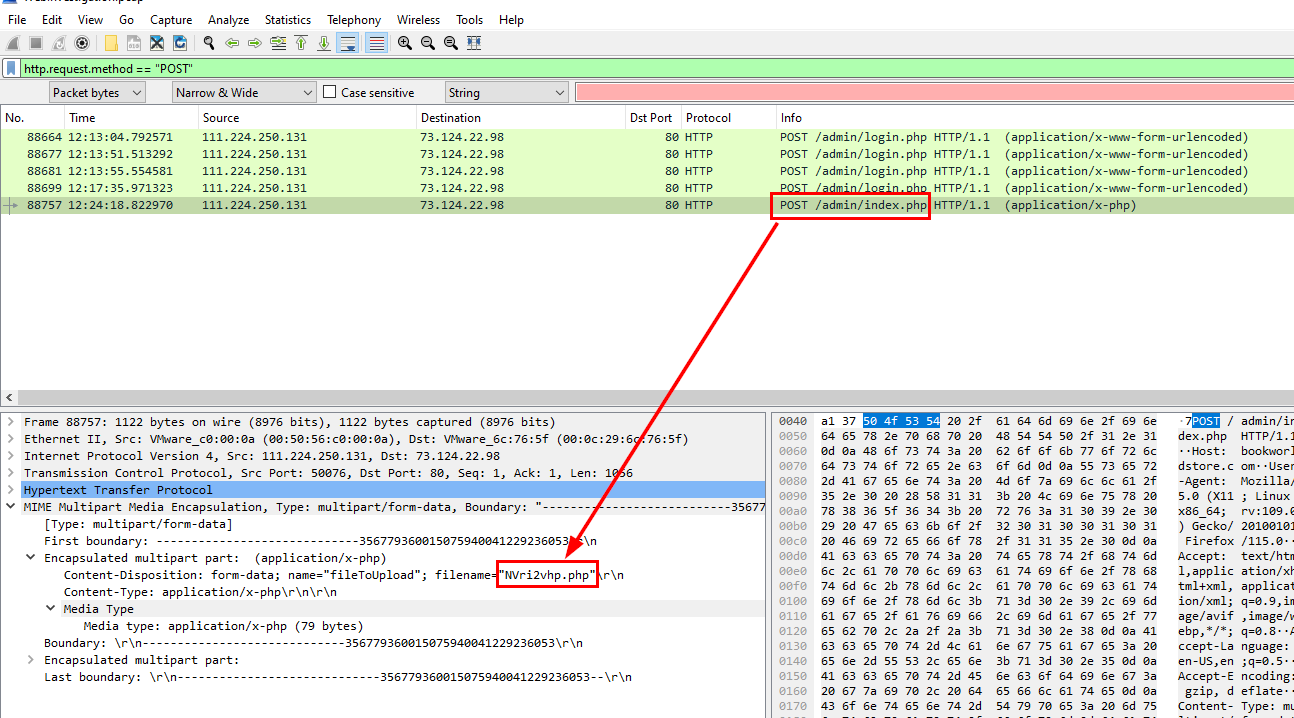Click the resize columns icon
Screen dimensions: 1294x718
474,43
